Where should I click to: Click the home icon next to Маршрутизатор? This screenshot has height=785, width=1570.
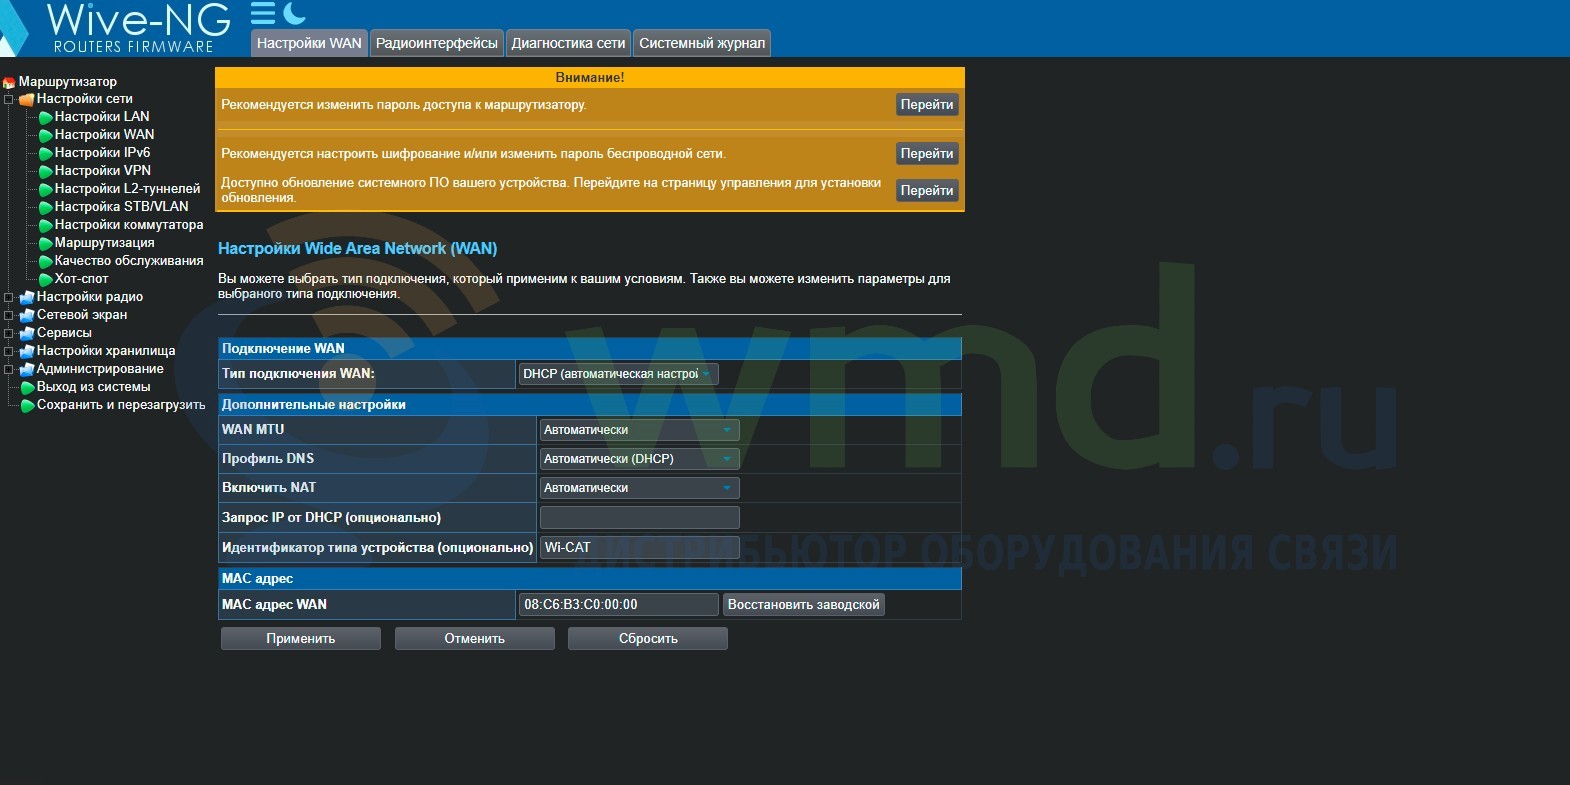click(9, 82)
